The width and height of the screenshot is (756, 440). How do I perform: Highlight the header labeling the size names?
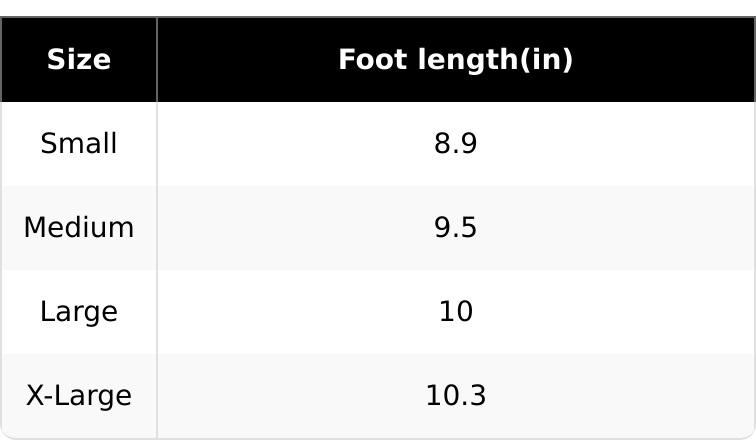(79, 60)
